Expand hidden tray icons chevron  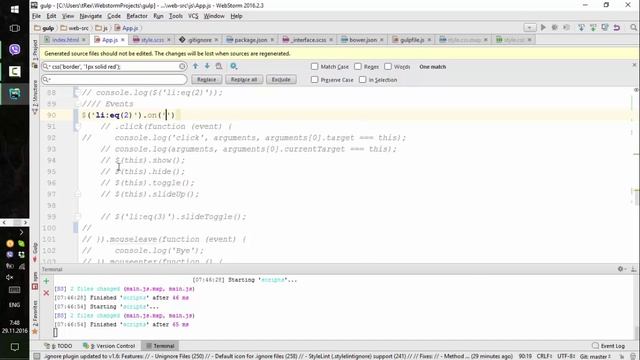tap(21, 232)
